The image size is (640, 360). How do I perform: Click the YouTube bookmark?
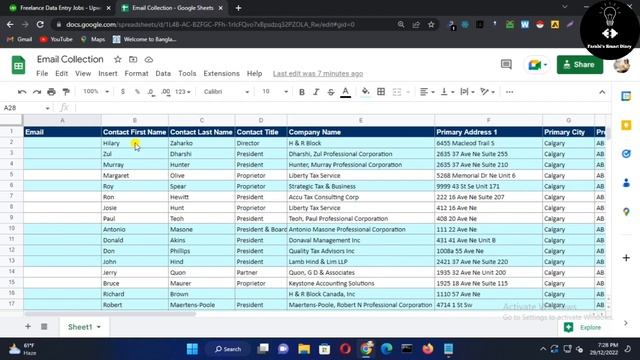(x=56, y=39)
